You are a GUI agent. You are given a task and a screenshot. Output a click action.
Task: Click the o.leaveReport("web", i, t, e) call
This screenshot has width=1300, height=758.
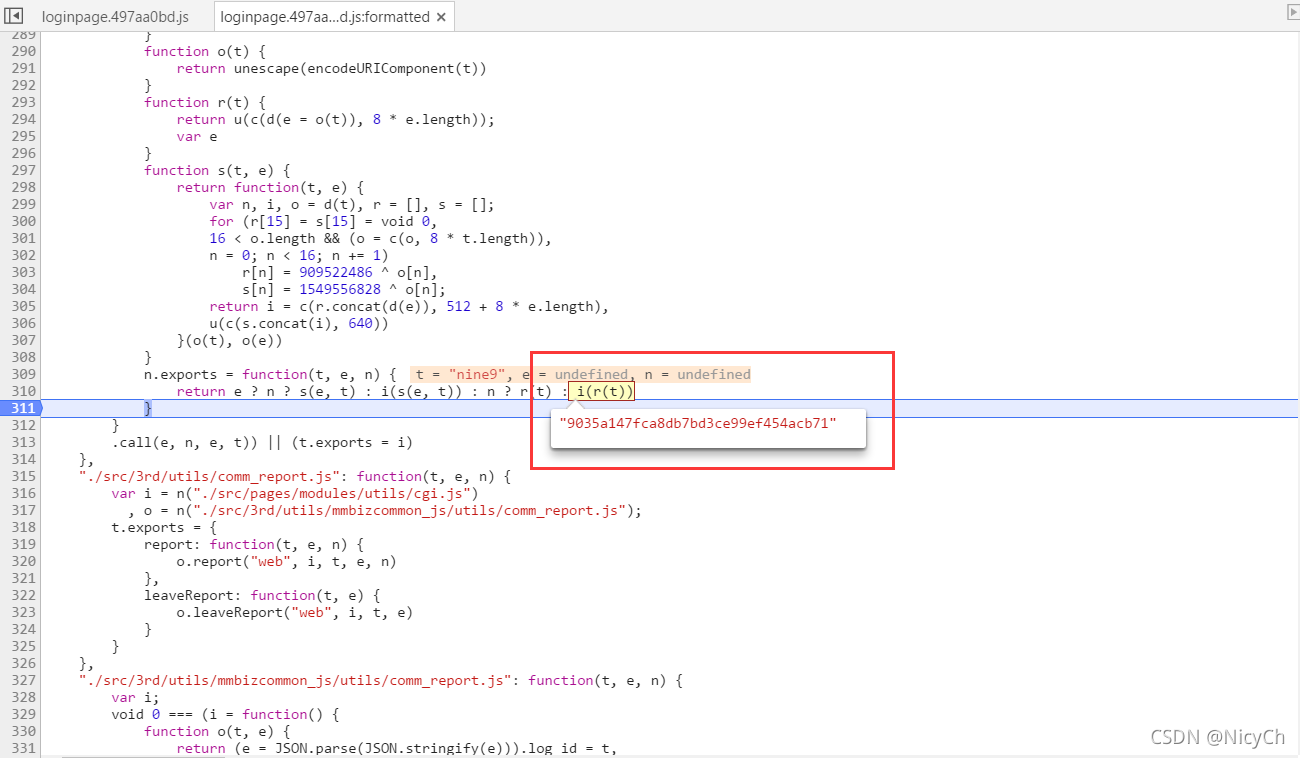point(295,612)
